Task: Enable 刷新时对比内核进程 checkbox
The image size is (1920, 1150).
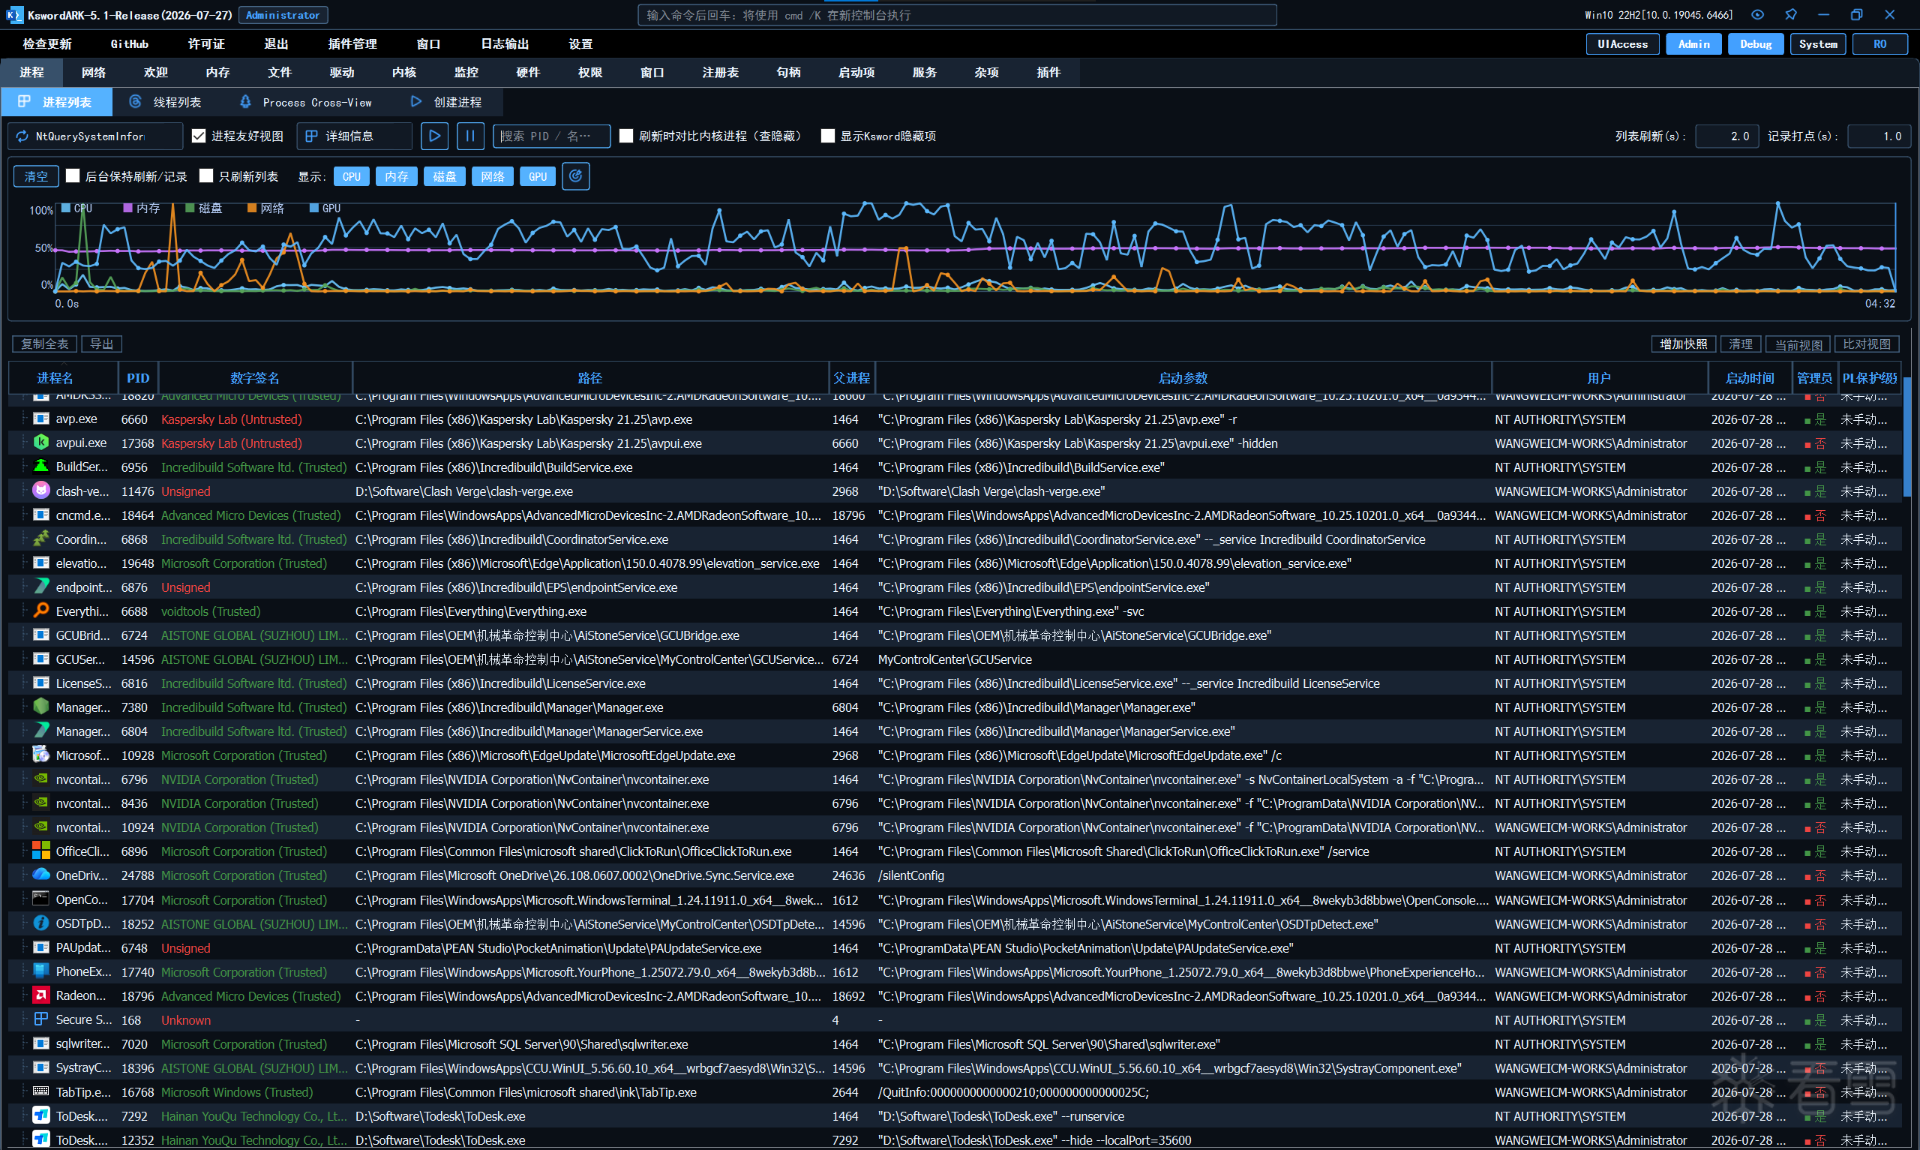Action: tap(626, 136)
